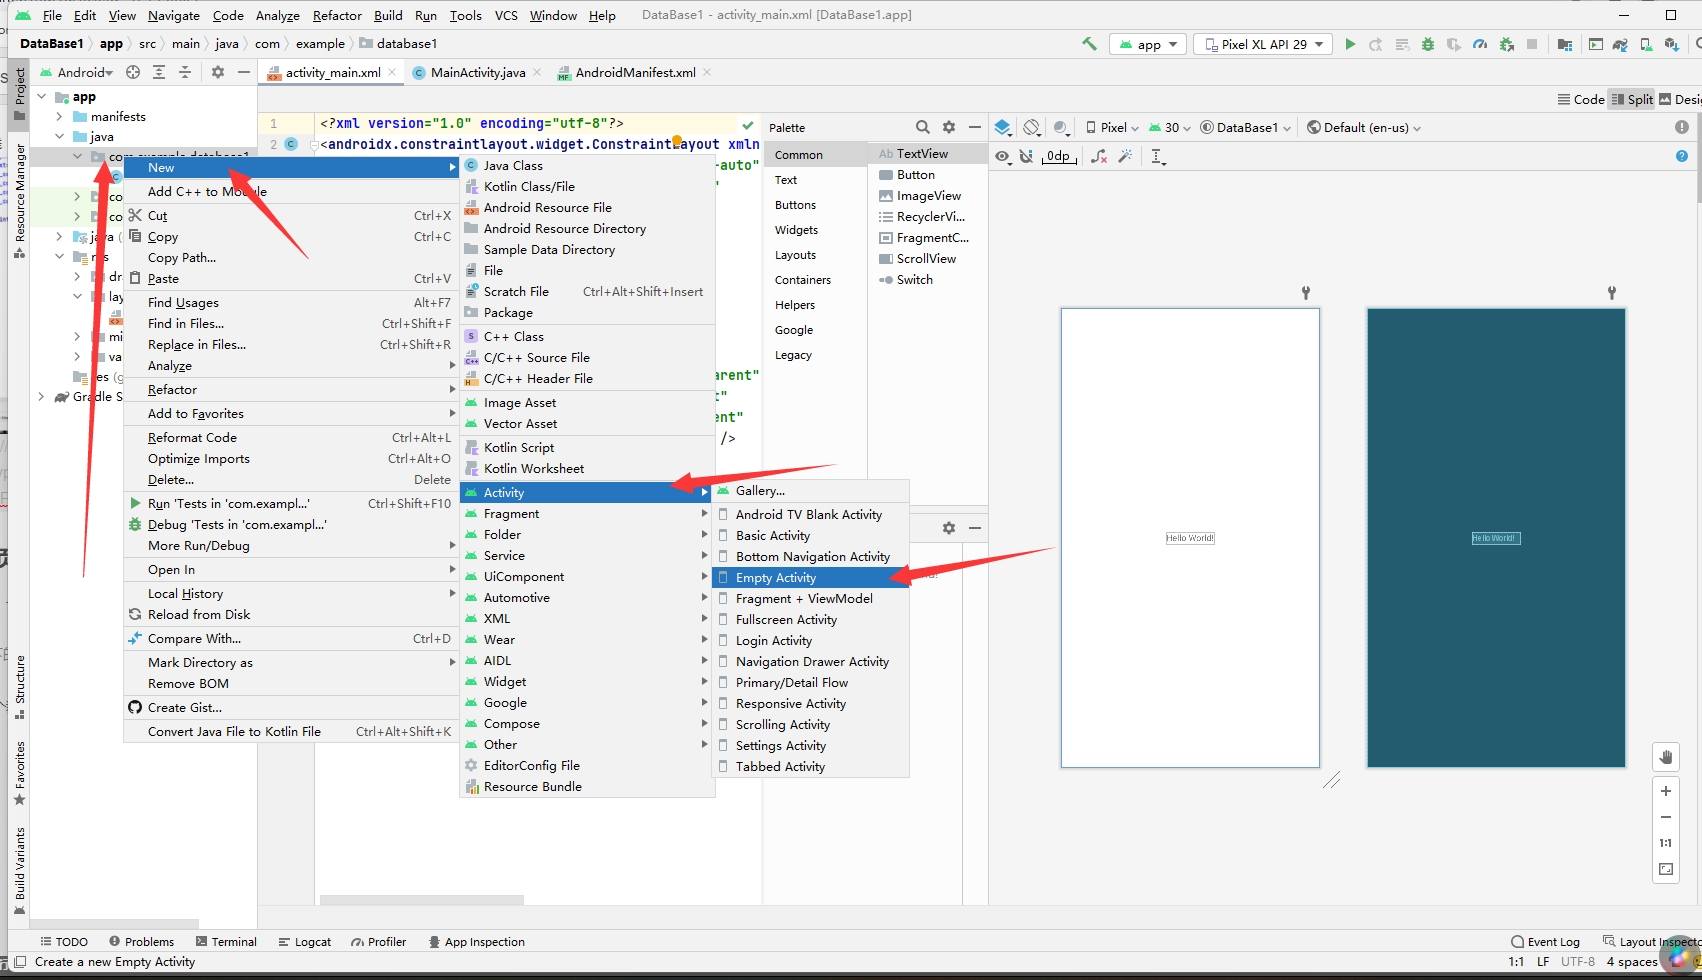The image size is (1702, 980).
Task: Run the app using the green play icon
Action: pos(1350,44)
